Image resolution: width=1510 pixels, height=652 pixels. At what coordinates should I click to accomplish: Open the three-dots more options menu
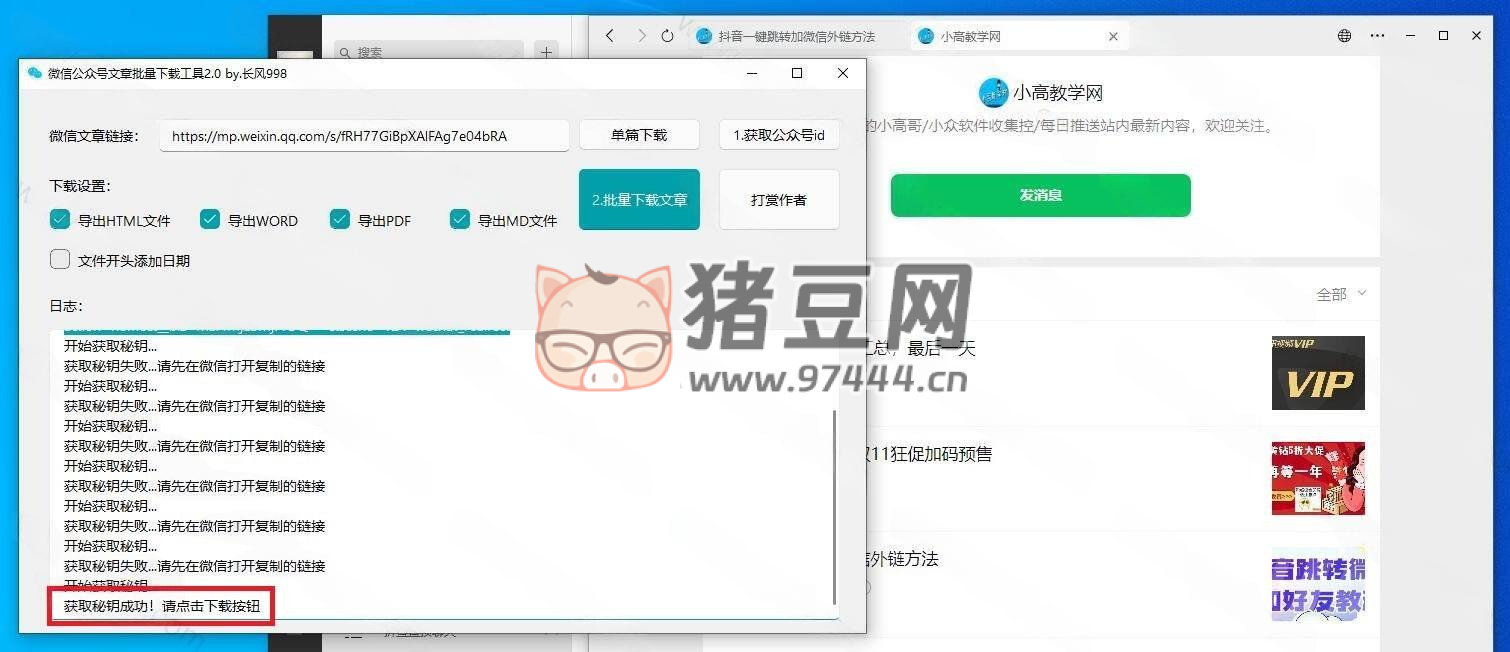[1378, 36]
